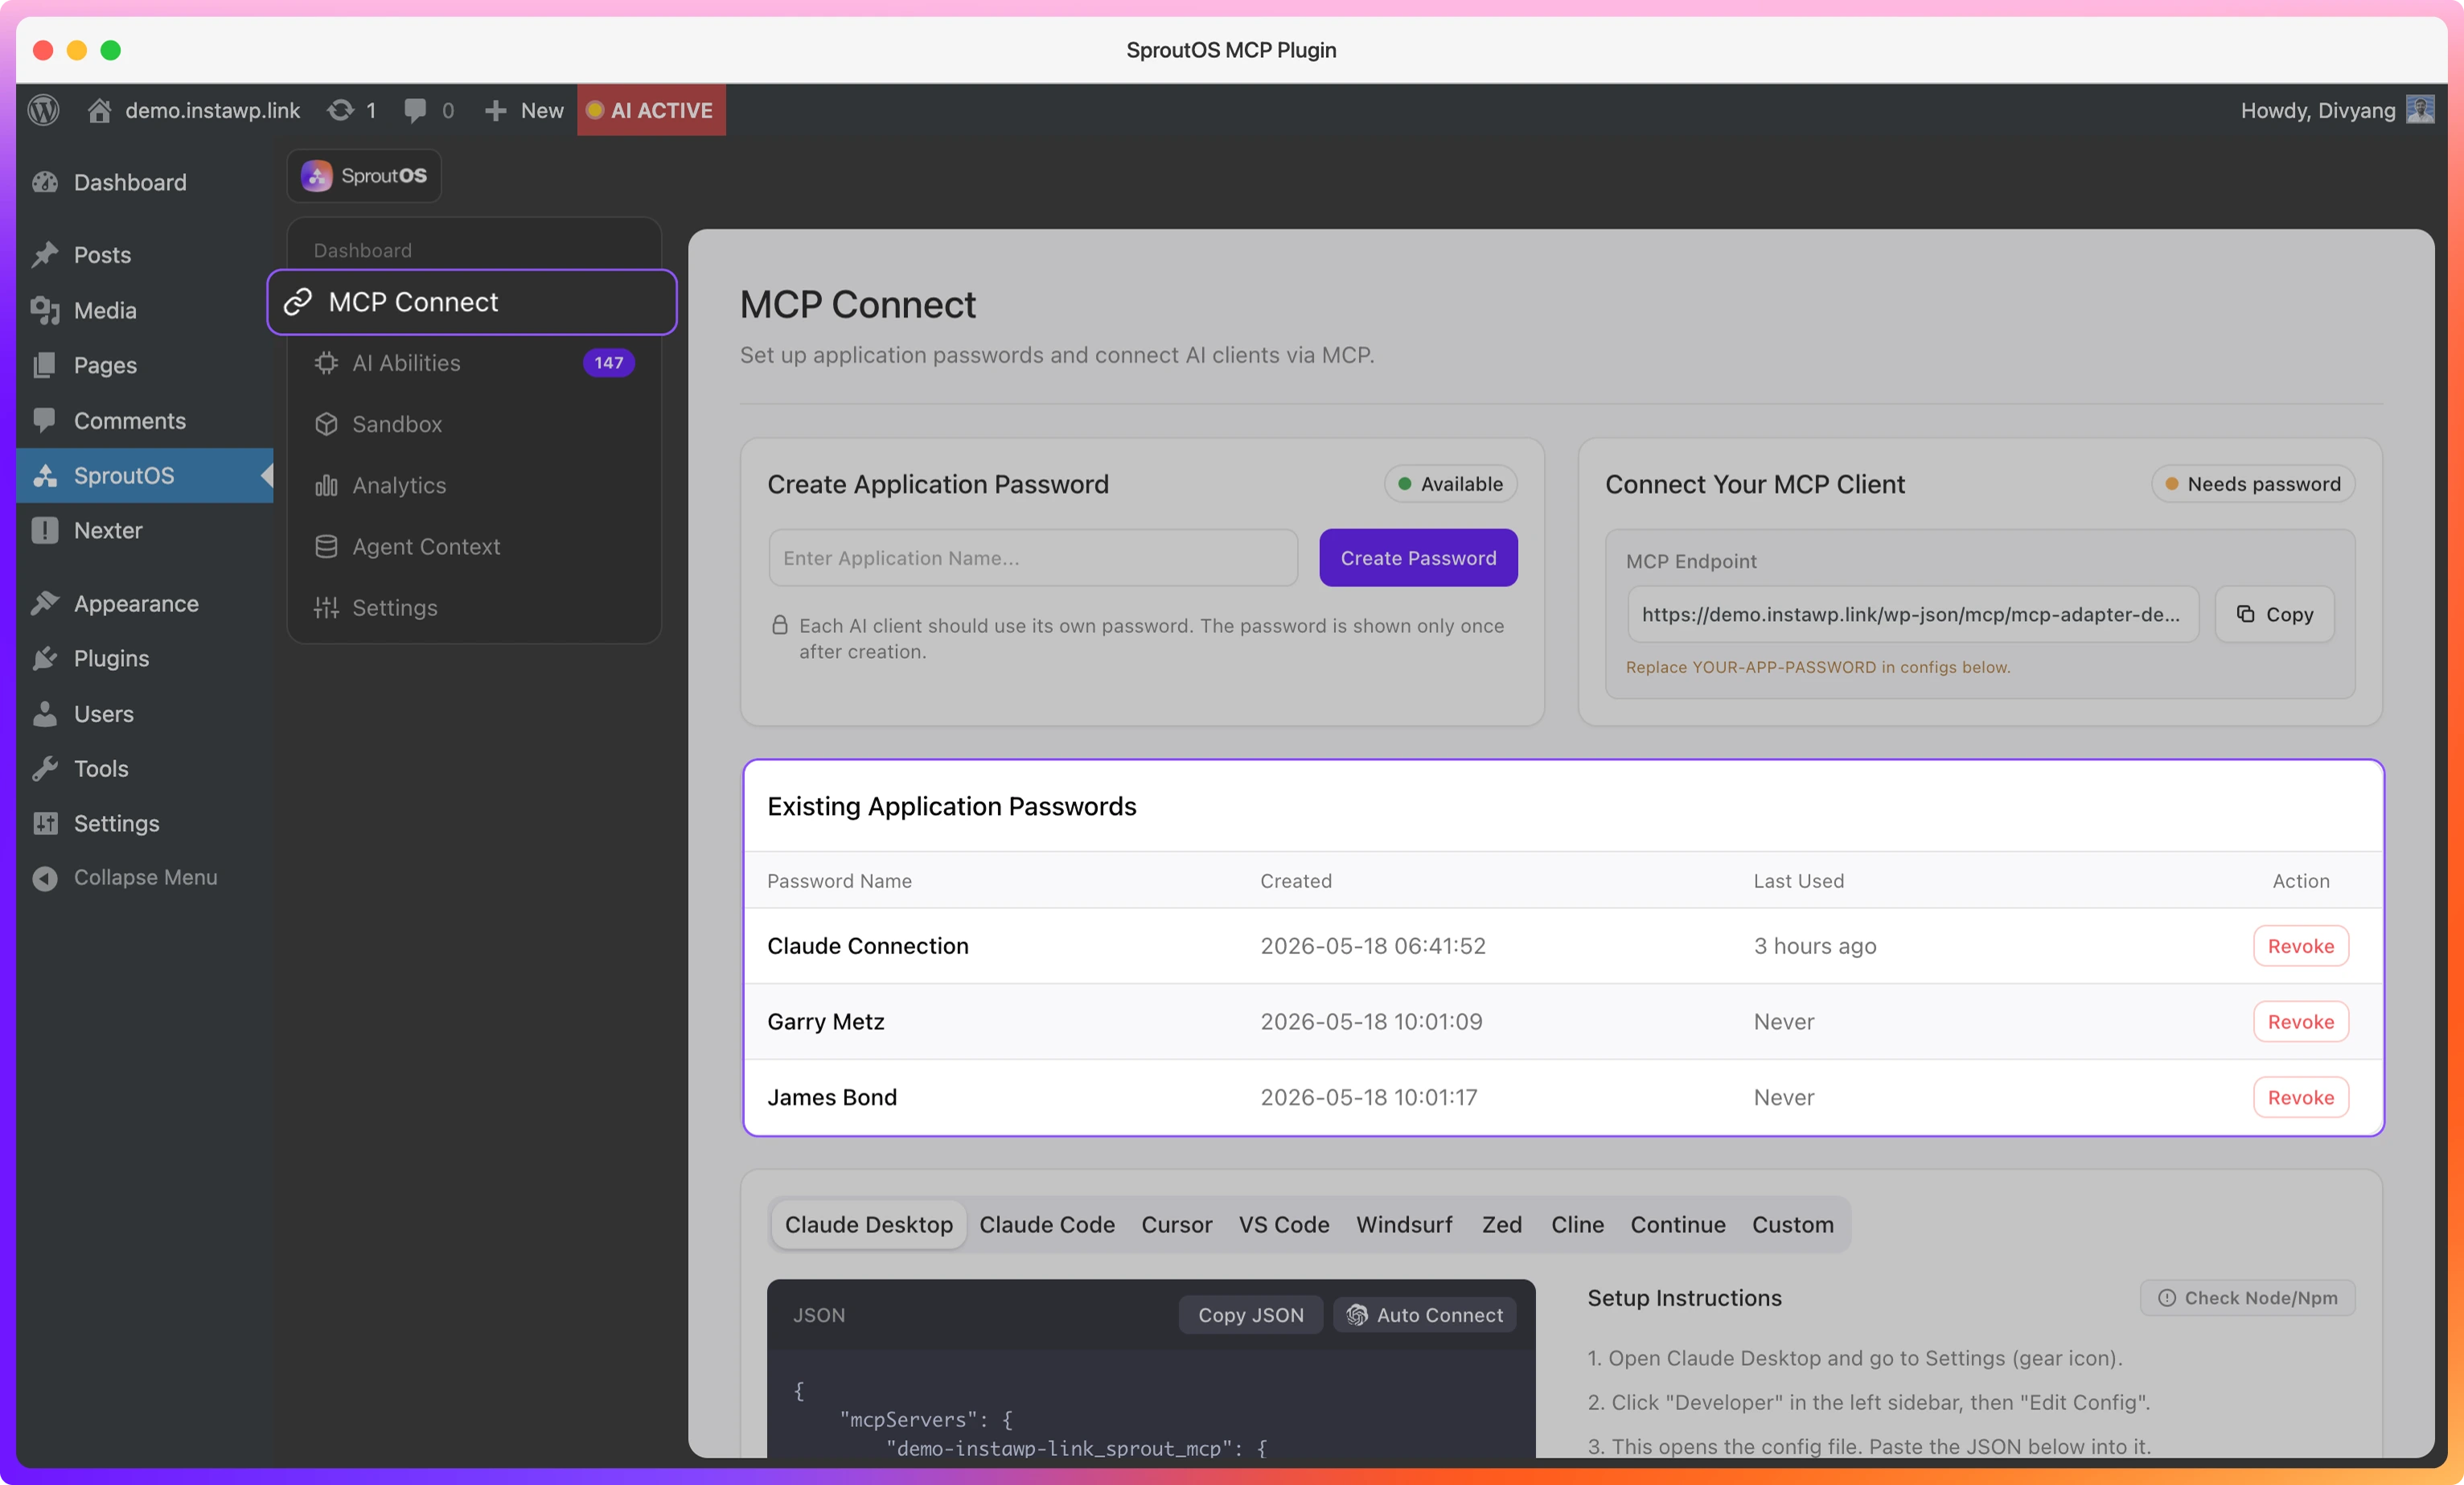2464x1485 pixels.
Task: Click the Copy JSON button
Action: pos(1250,1315)
